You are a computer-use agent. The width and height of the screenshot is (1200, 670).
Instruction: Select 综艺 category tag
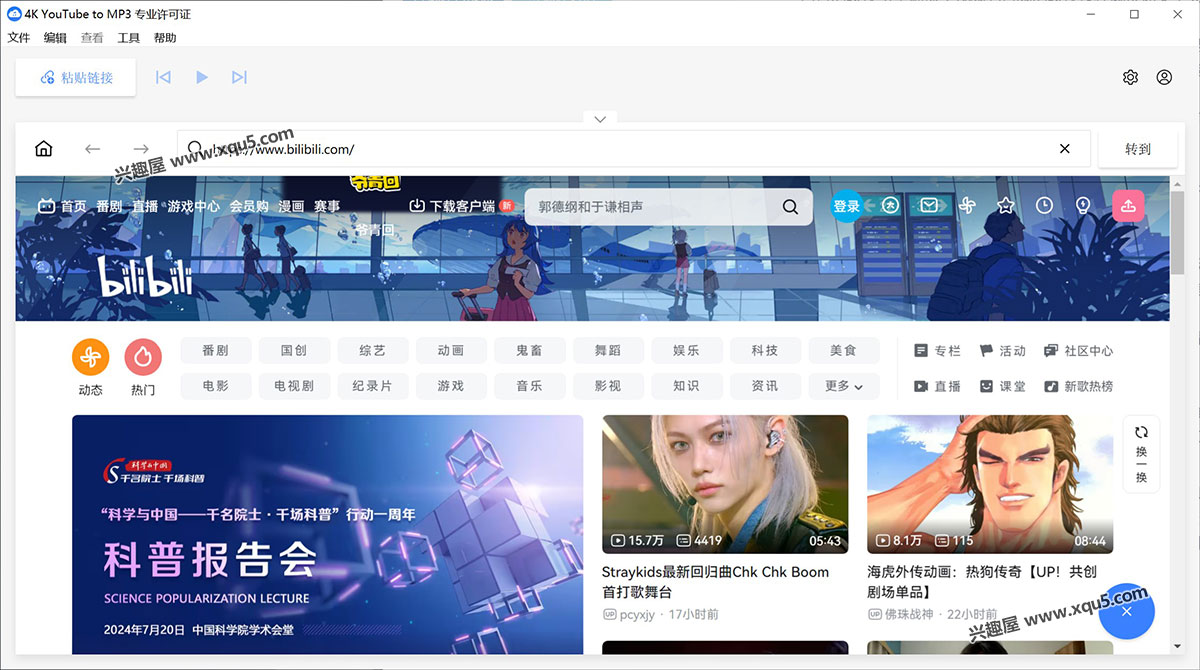pyautogui.click(x=372, y=350)
